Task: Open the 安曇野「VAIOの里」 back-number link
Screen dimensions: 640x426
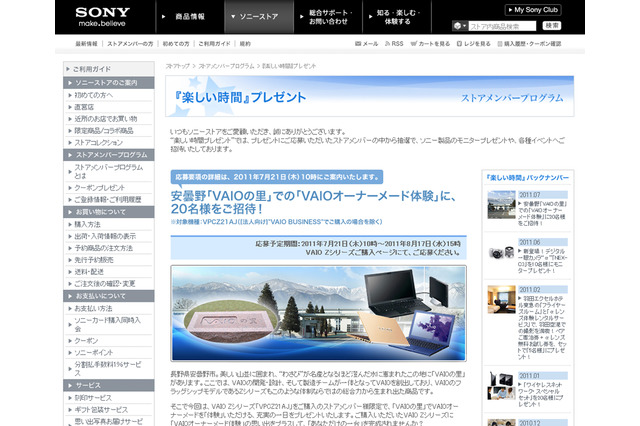Action: (x=542, y=213)
